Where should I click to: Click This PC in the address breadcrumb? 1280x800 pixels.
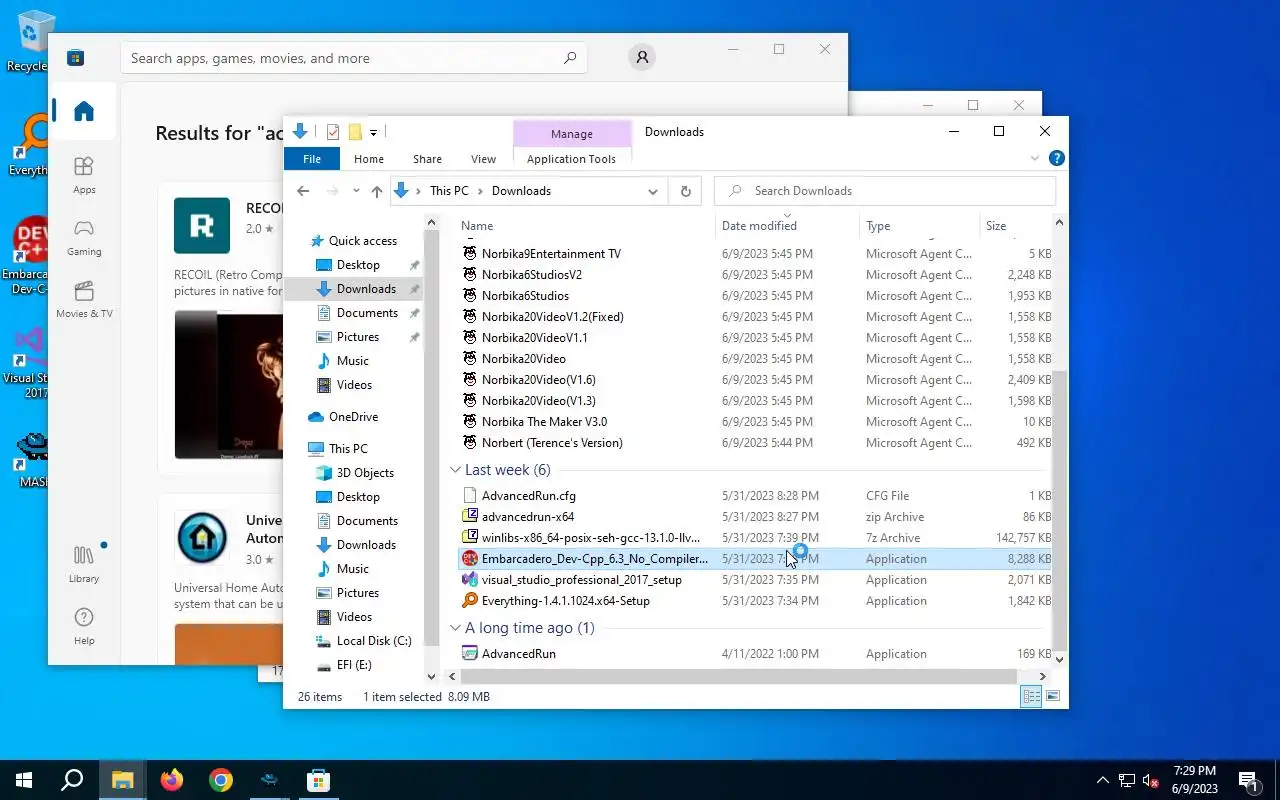pyautogui.click(x=449, y=191)
